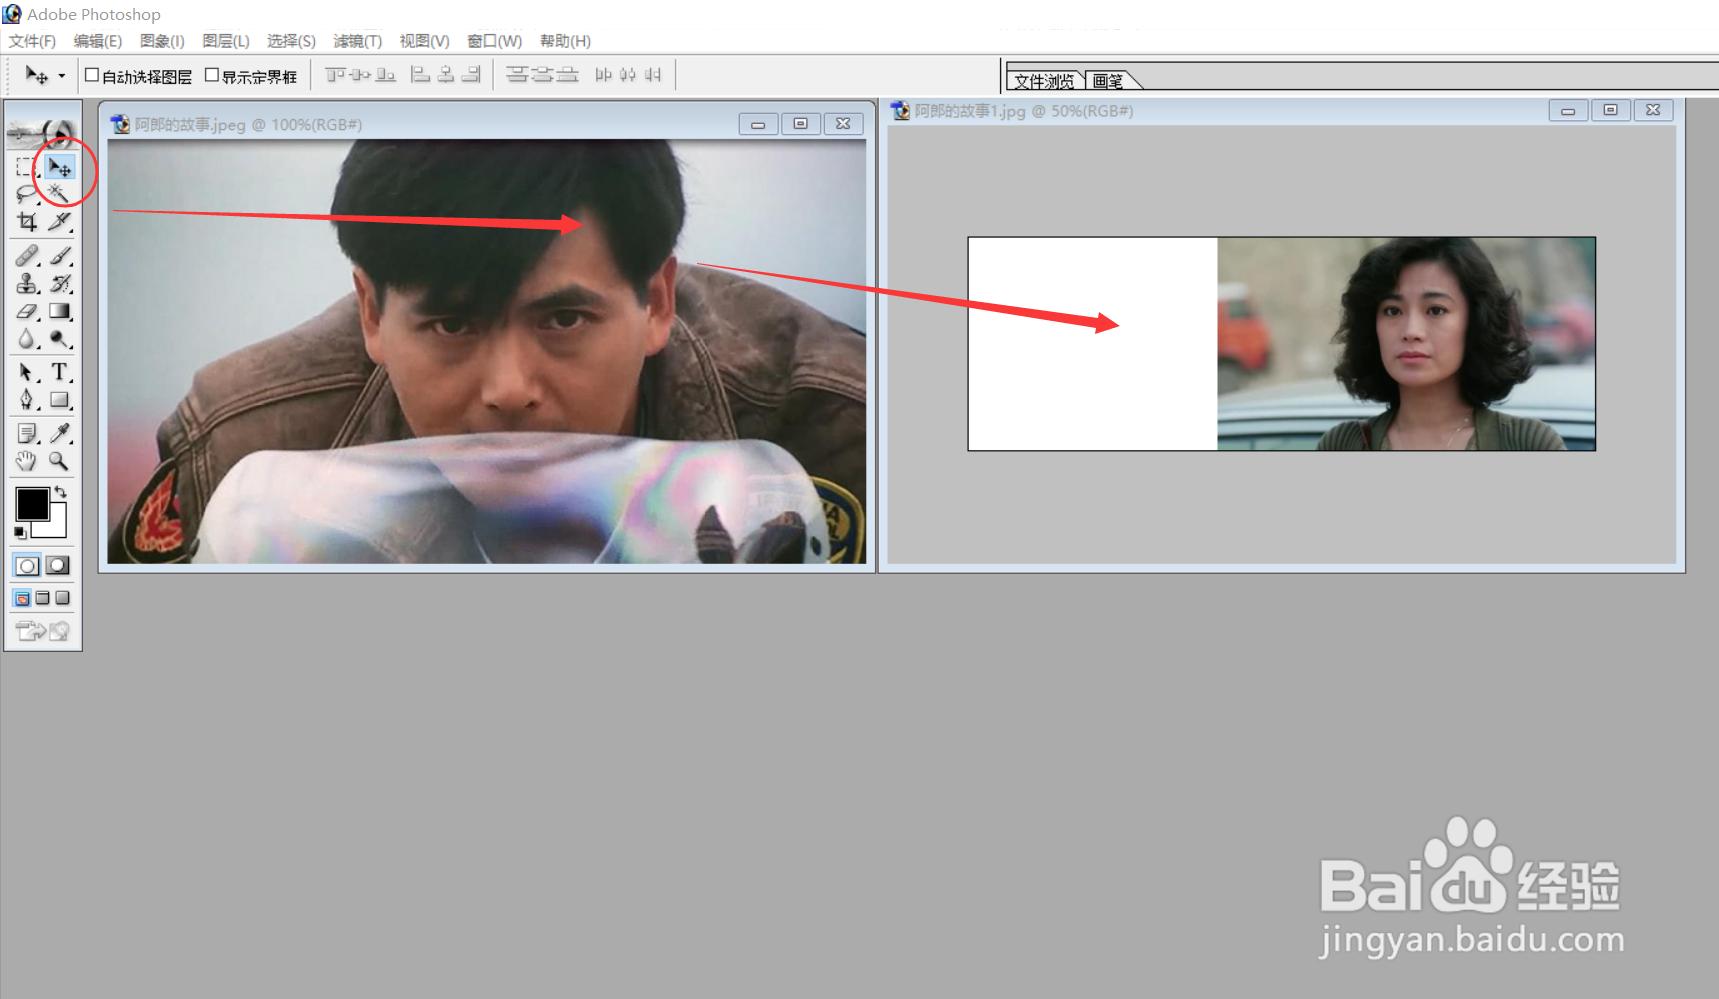Select the Gradient tool
The height and width of the screenshot is (999, 1719).
point(59,312)
